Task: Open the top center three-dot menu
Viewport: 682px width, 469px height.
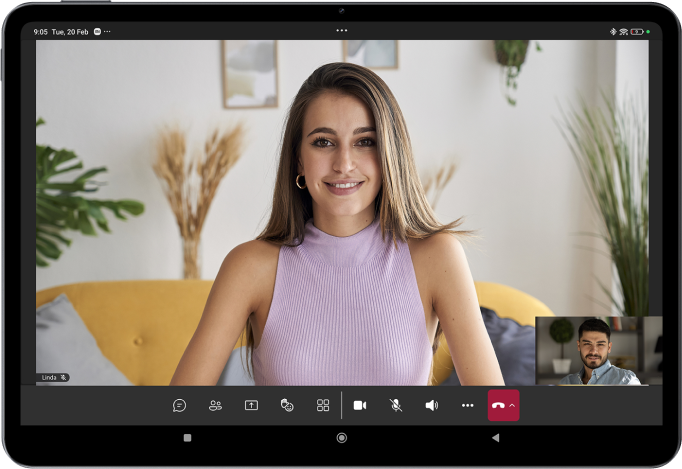Action: point(342,30)
